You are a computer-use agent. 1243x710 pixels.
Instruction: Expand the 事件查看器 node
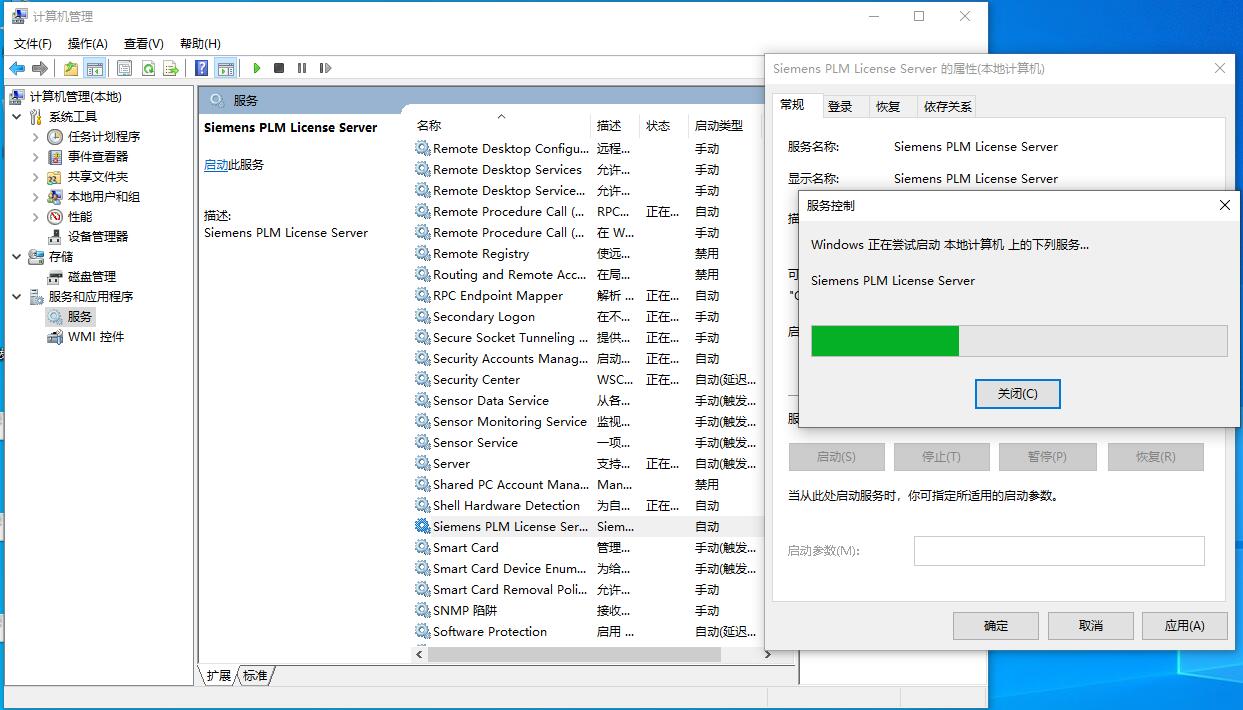tap(36, 157)
